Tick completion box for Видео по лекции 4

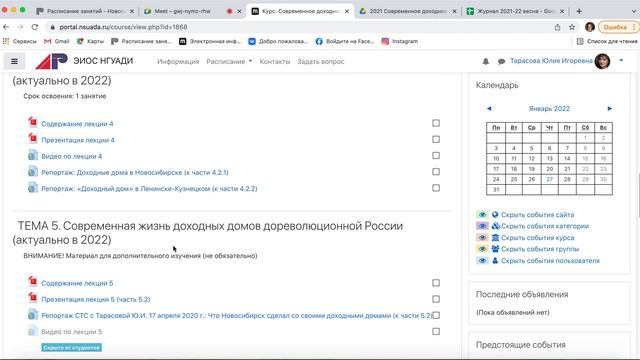coord(436,156)
